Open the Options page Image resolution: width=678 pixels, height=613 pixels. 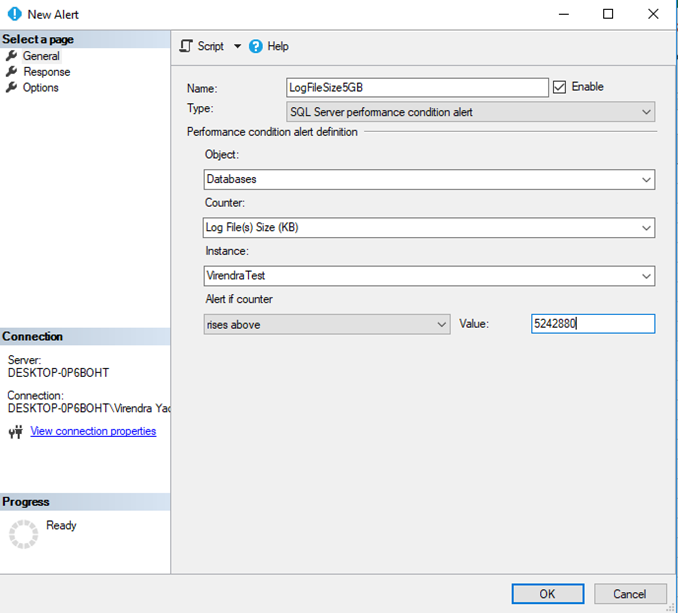[41, 88]
